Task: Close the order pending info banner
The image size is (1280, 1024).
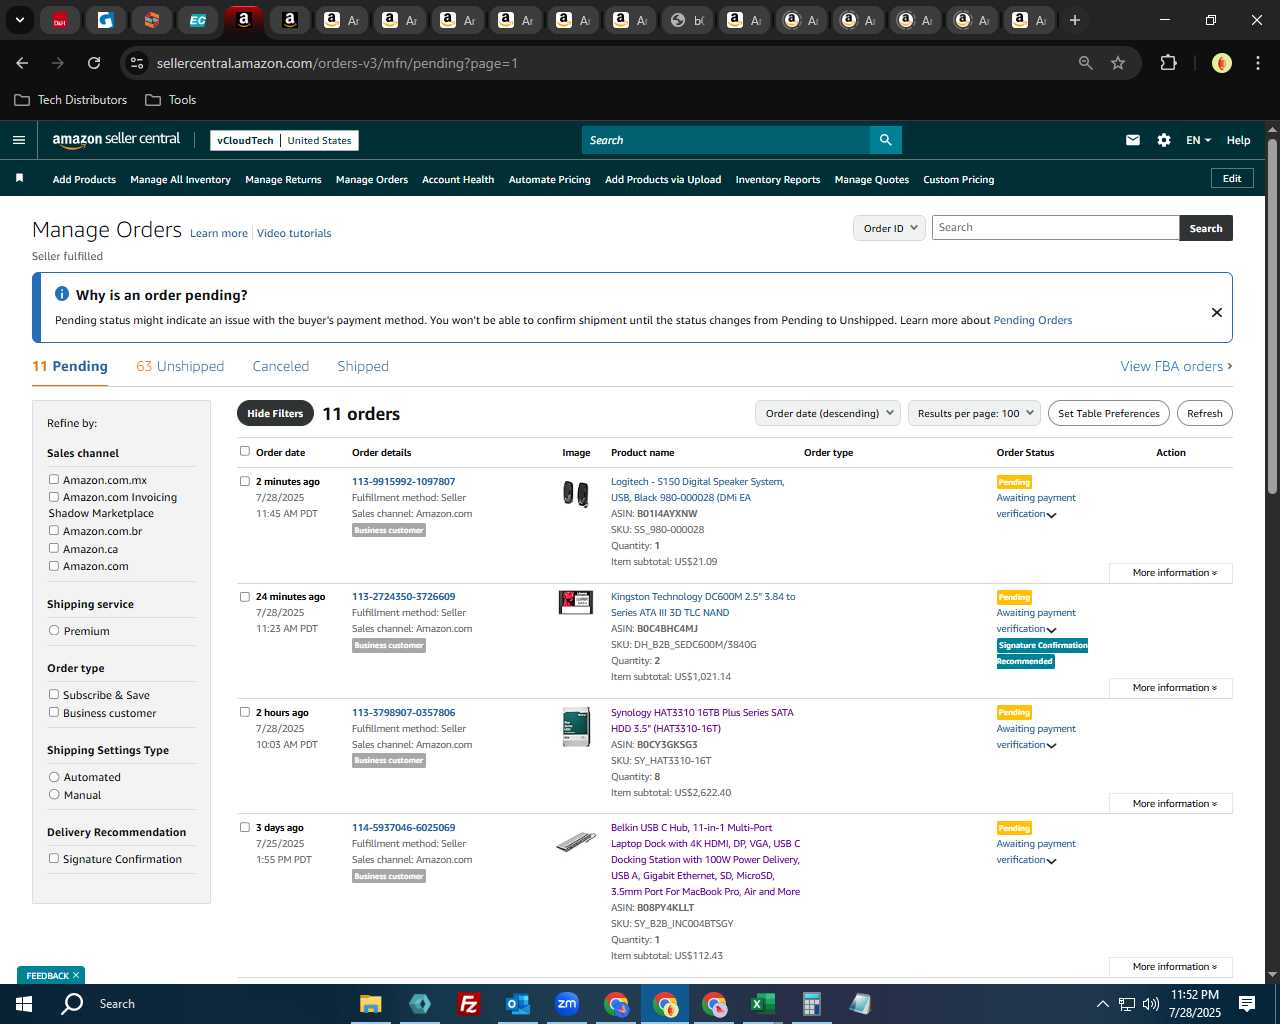Action: (x=1217, y=312)
